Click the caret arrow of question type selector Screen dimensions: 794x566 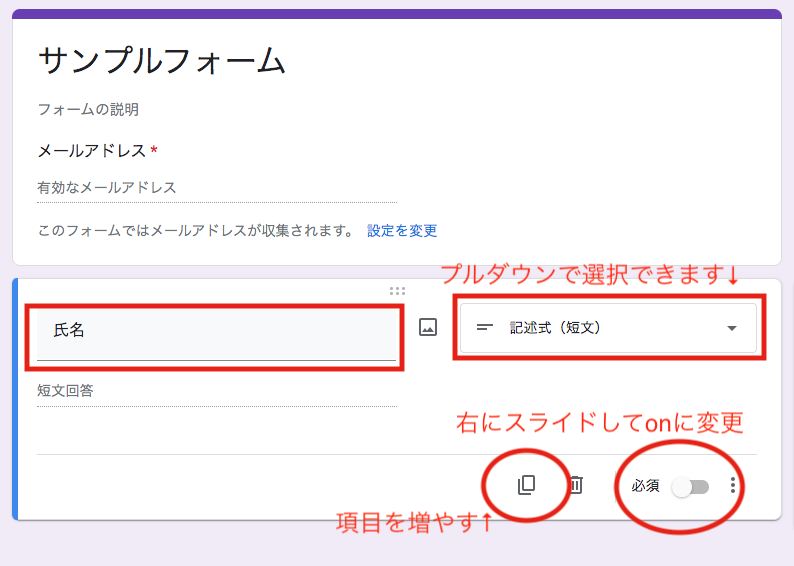click(732, 328)
